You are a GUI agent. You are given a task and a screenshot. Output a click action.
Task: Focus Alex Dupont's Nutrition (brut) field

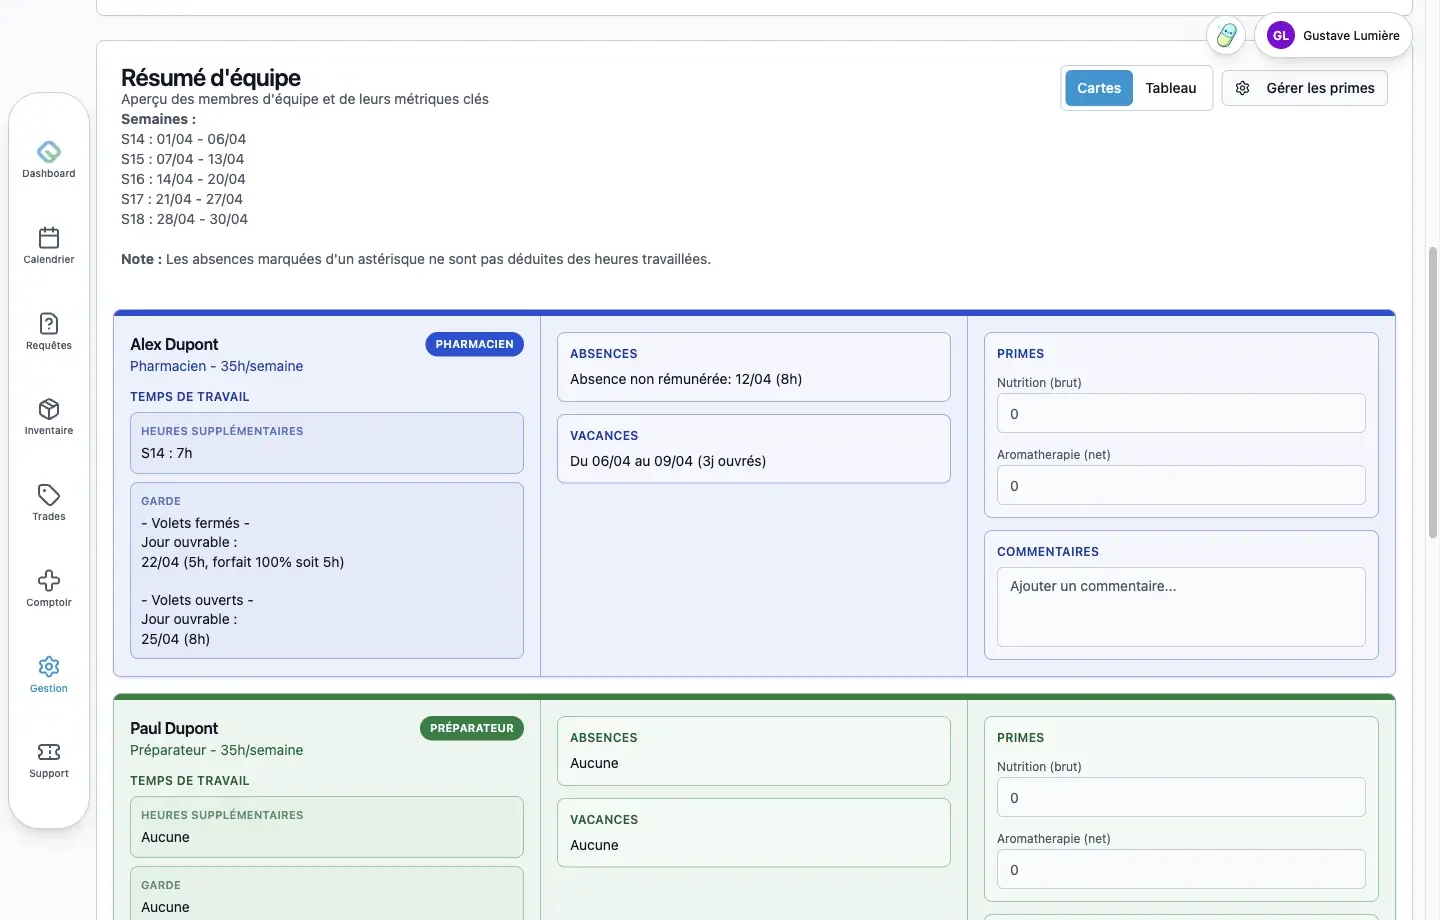click(x=1181, y=413)
